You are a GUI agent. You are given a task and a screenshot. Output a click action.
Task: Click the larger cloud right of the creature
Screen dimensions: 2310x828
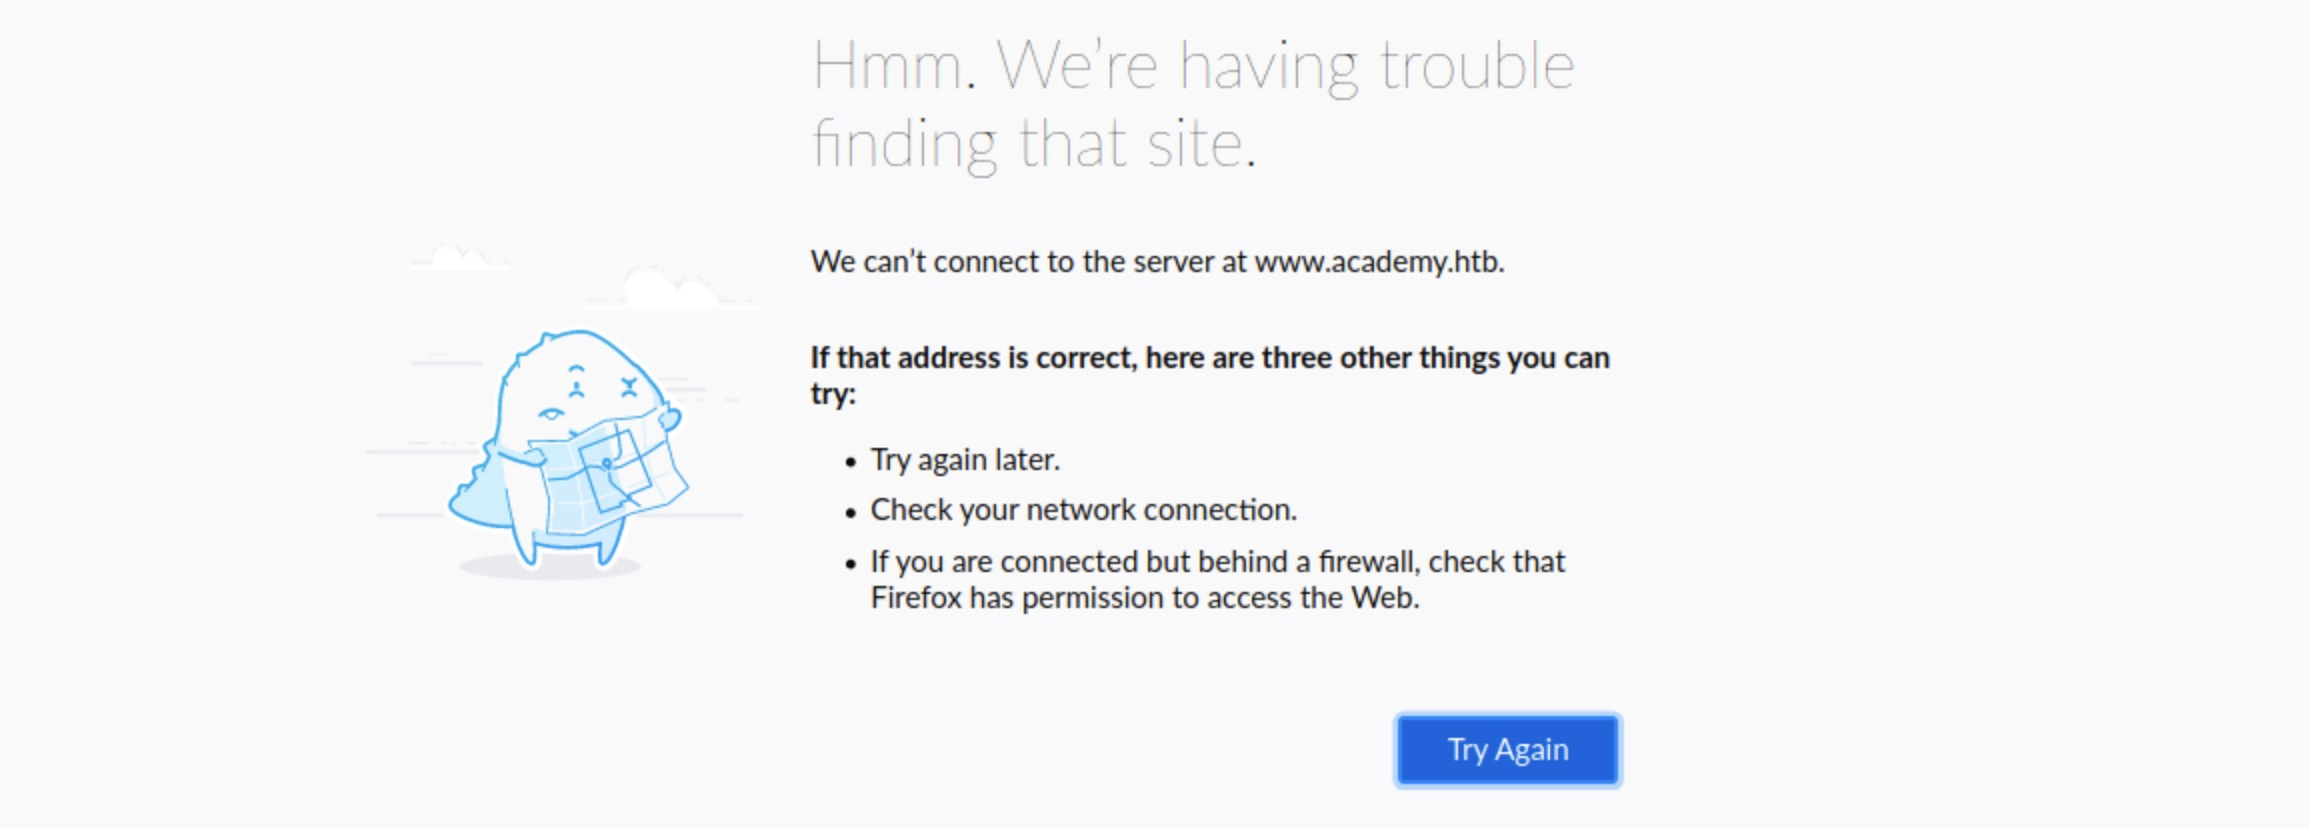tap(668, 289)
